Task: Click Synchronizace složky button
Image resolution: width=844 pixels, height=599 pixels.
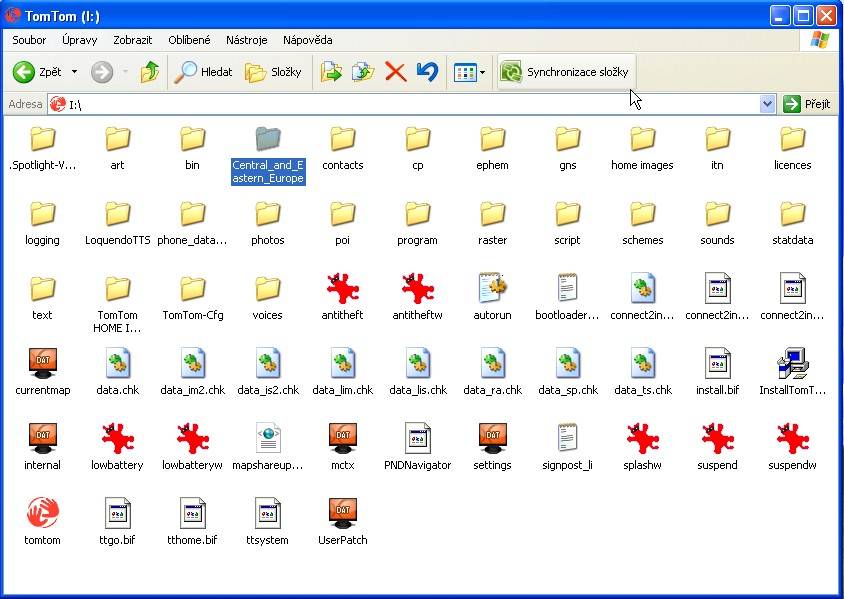Action: 566,72
